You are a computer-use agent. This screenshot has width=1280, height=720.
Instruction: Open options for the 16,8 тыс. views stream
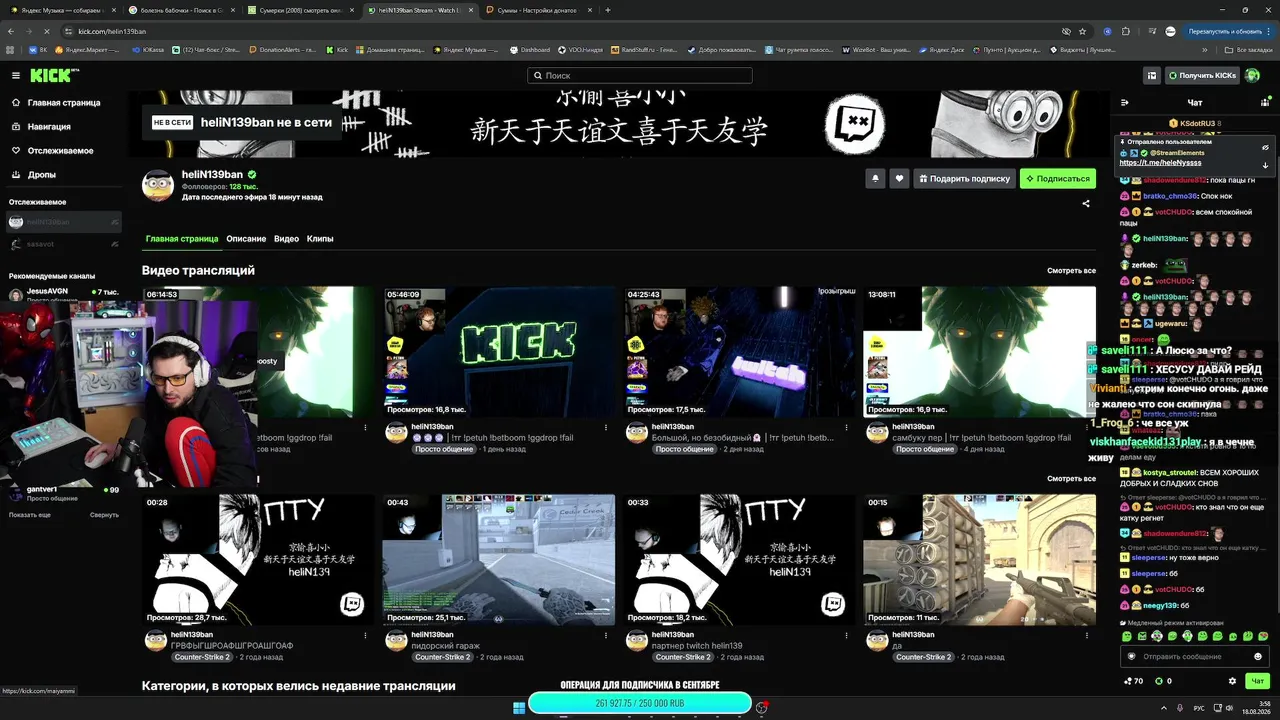click(x=604, y=427)
